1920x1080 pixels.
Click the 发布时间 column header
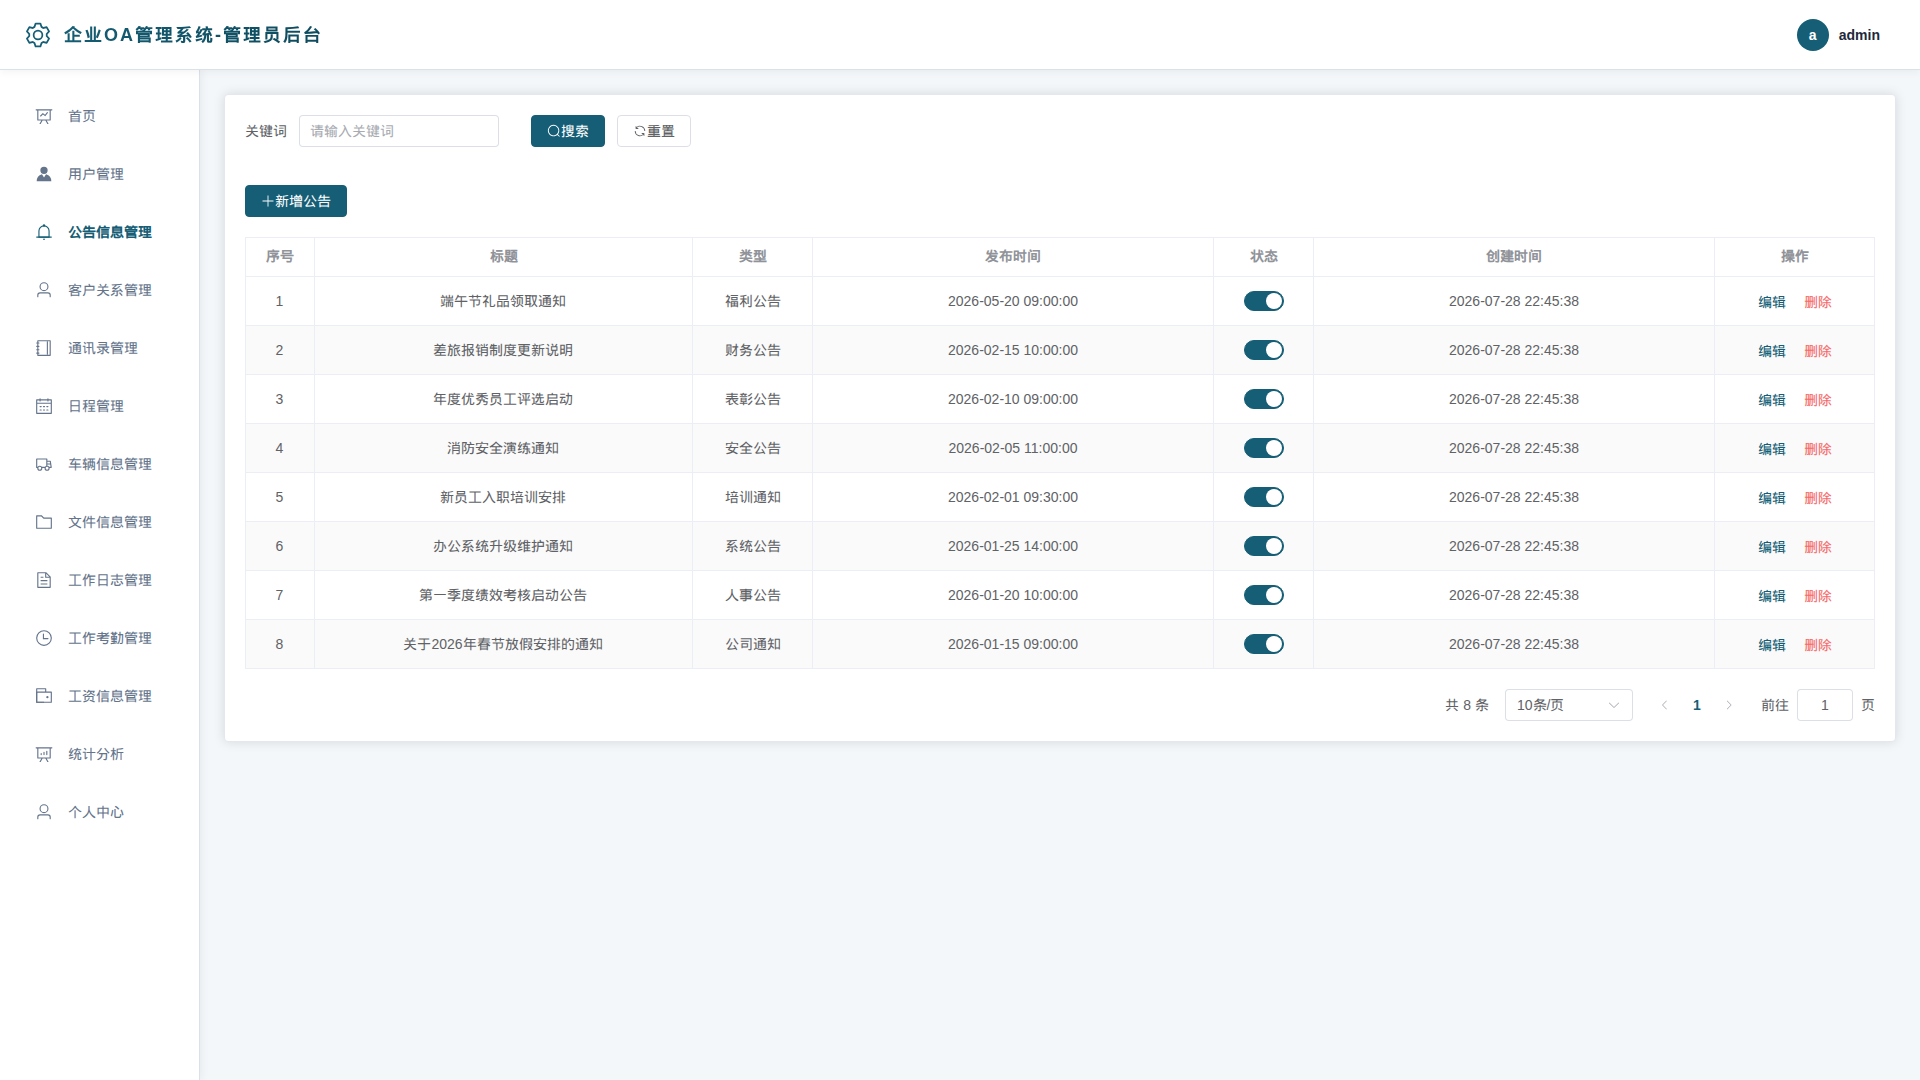pyautogui.click(x=1012, y=257)
